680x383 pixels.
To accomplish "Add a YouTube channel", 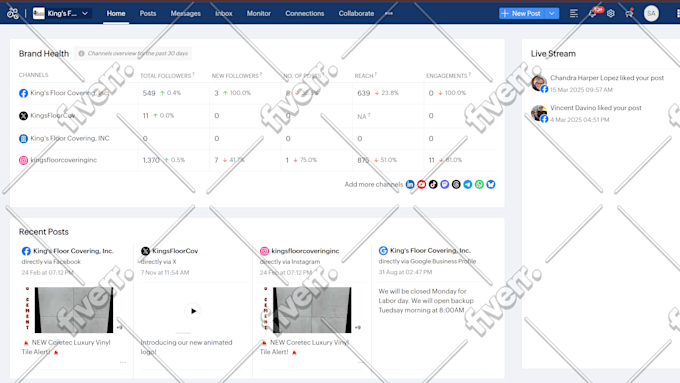I will 422,184.
